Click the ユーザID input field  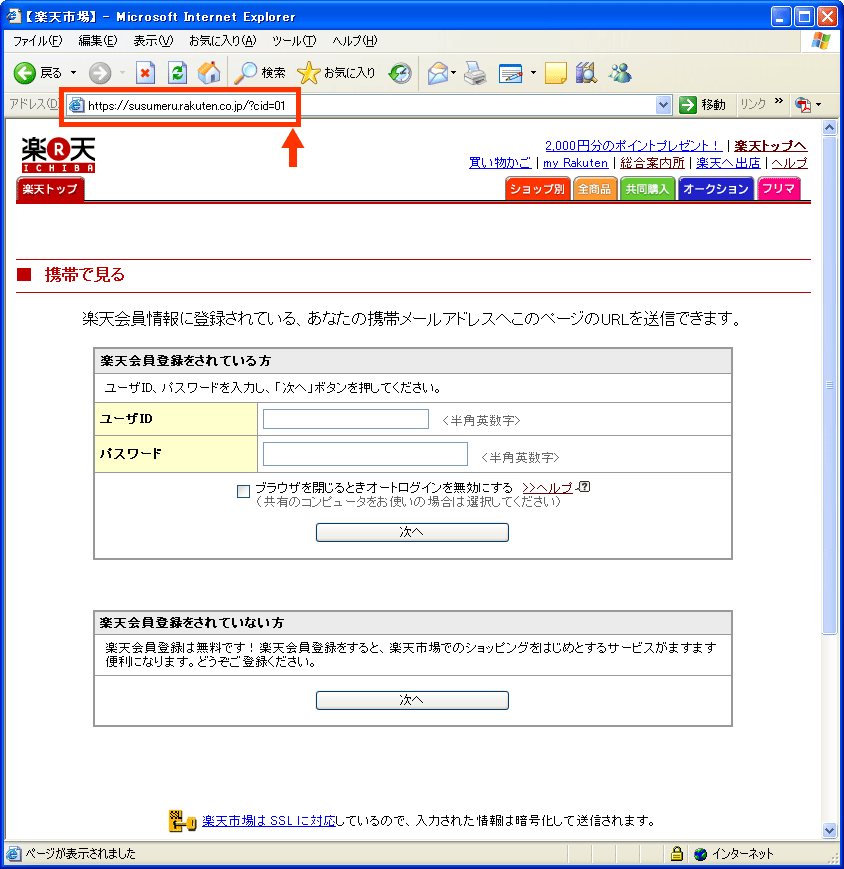(x=346, y=418)
